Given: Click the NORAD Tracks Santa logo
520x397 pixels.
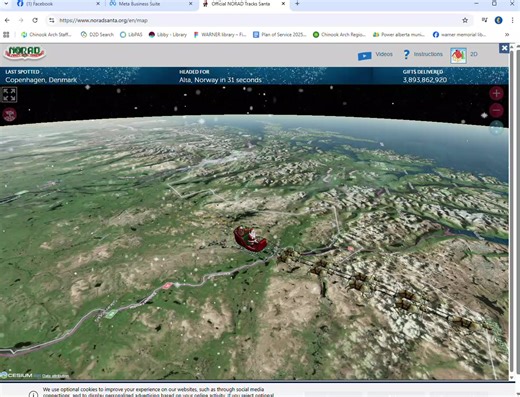Looking at the screenshot, I should (x=24, y=53).
